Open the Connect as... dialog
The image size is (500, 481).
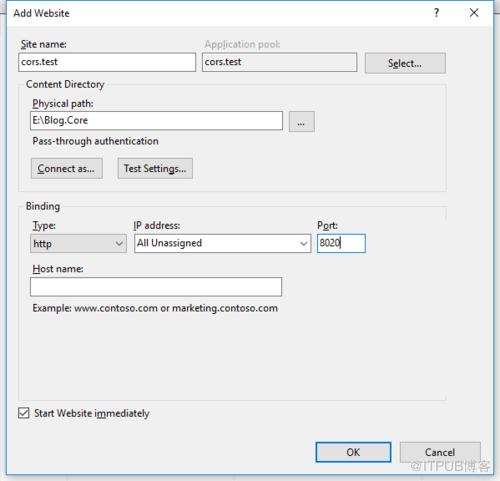click(67, 168)
